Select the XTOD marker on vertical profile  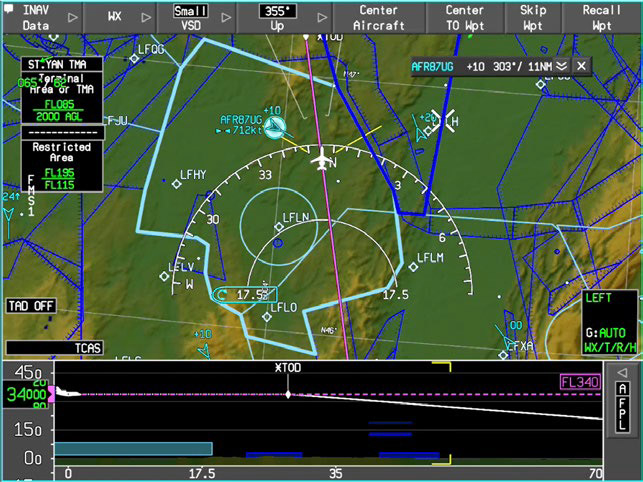coord(288,393)
